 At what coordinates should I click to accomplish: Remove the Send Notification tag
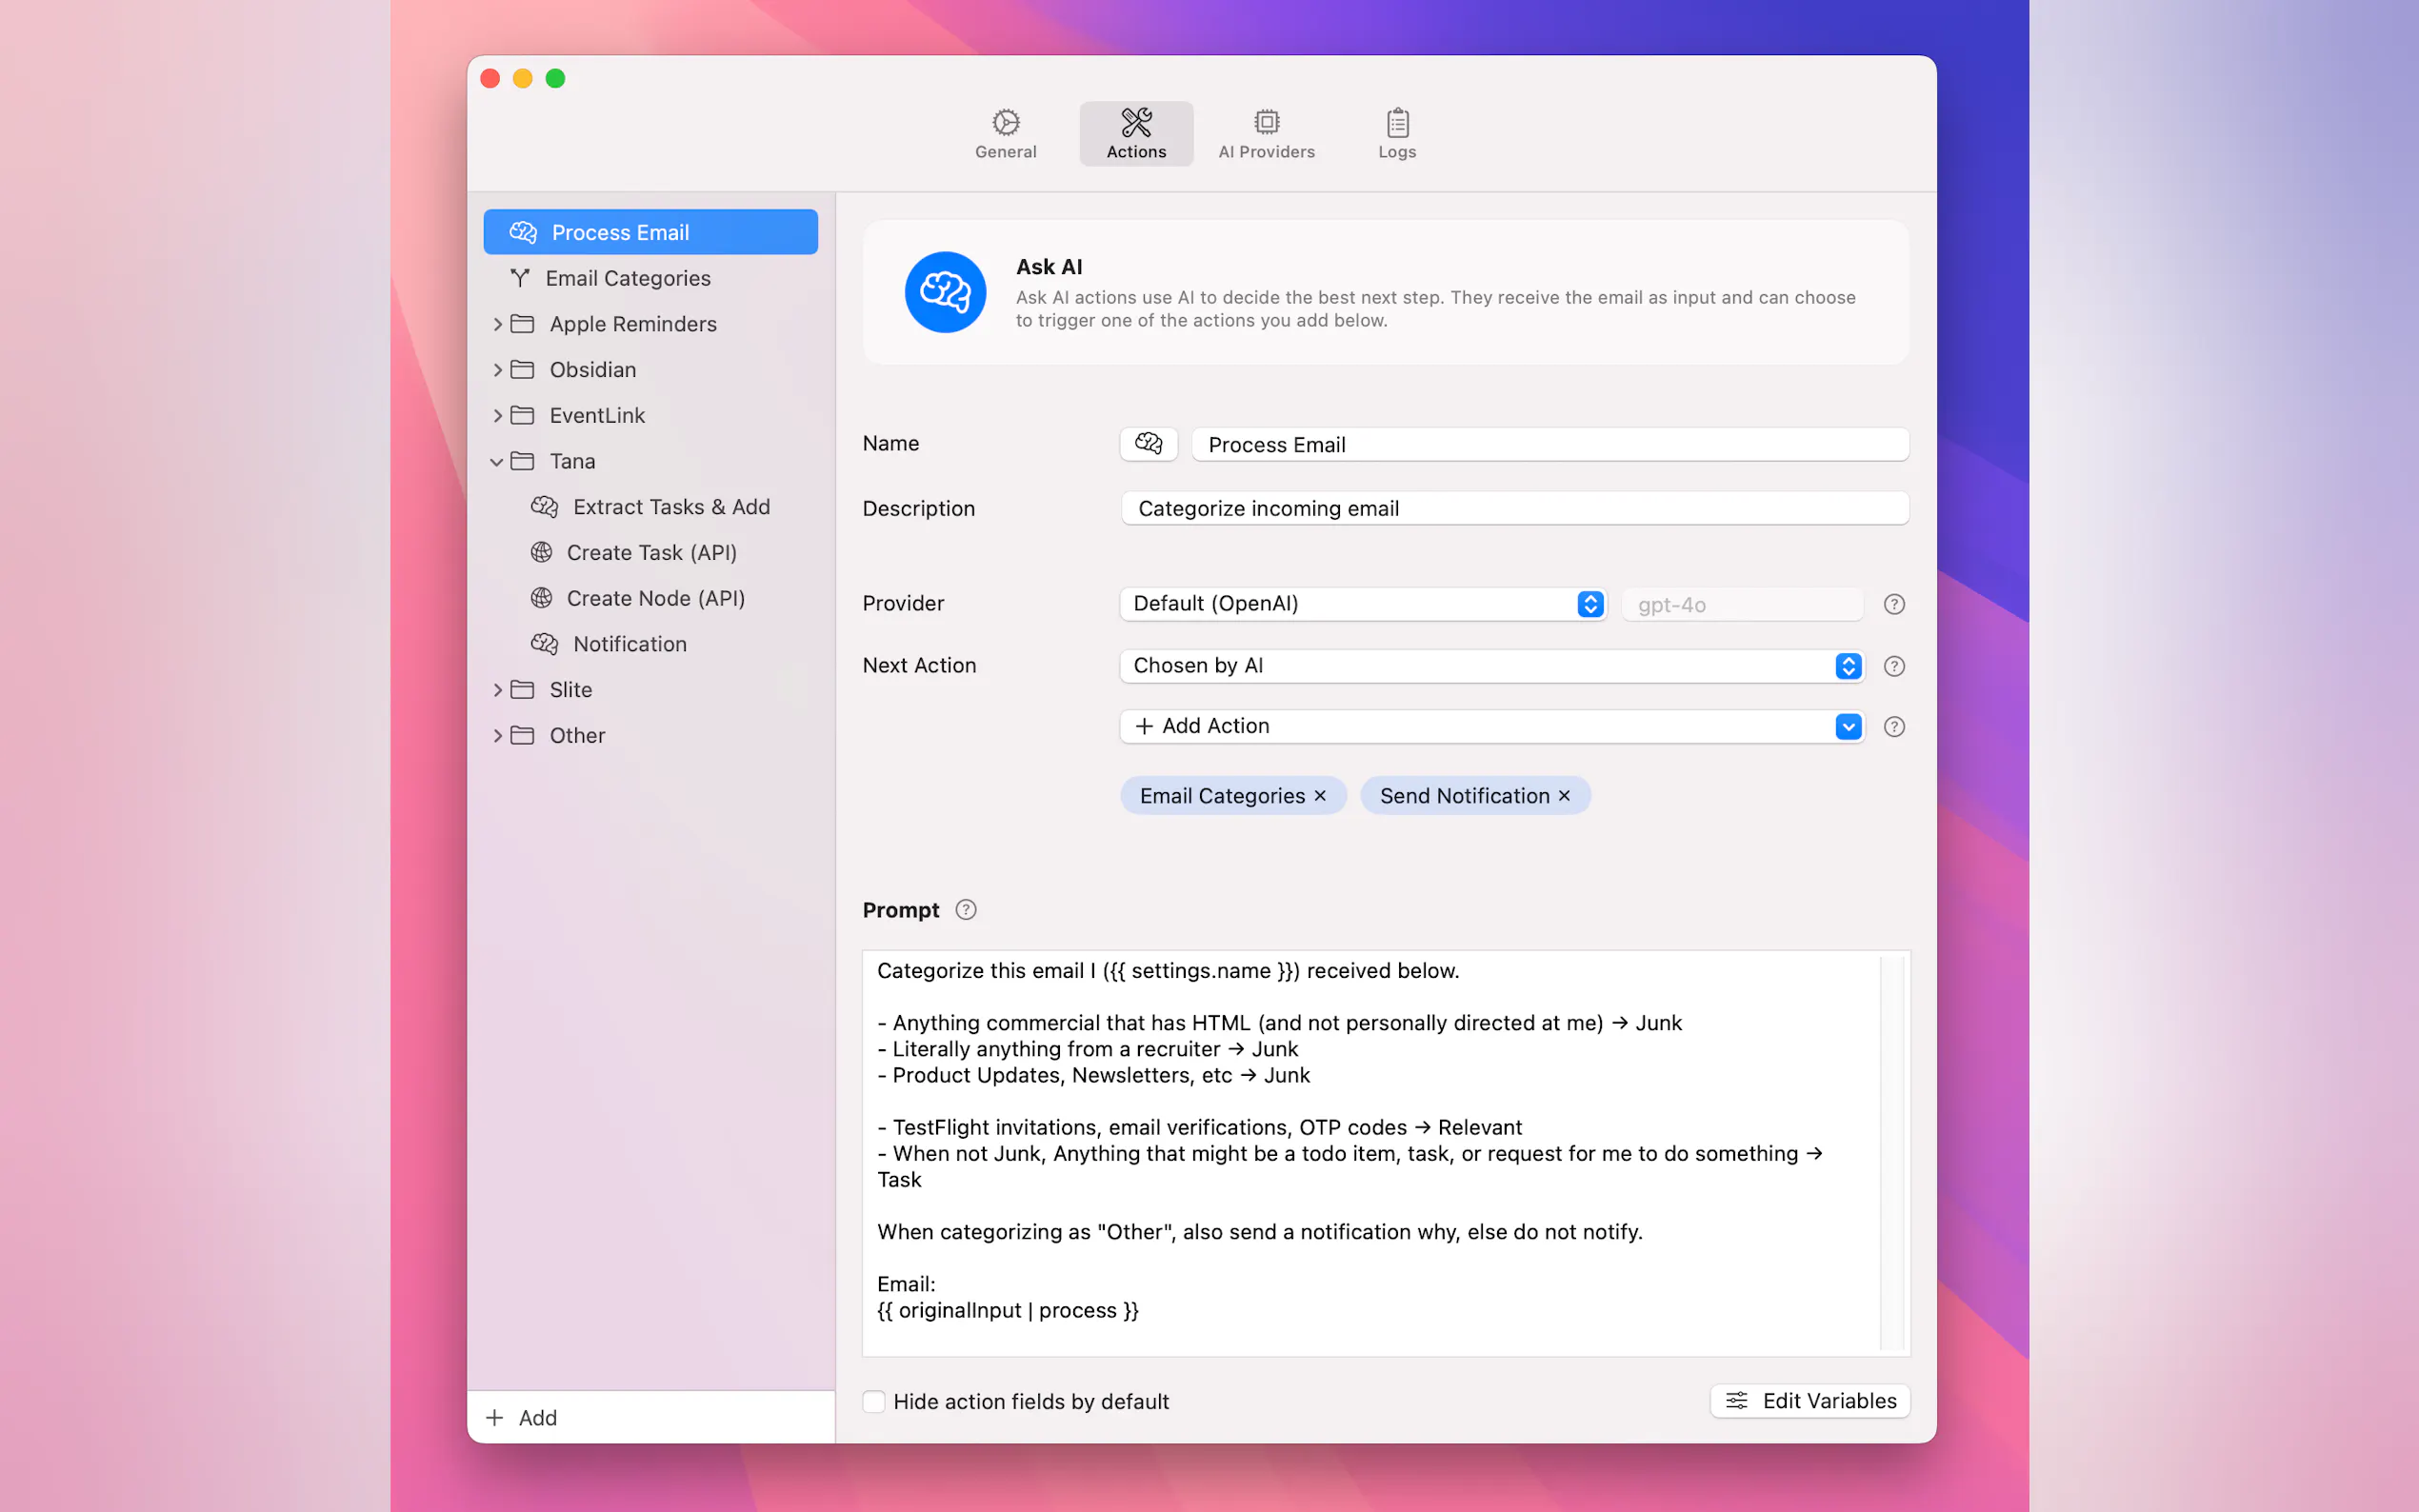coord(1564,796)
